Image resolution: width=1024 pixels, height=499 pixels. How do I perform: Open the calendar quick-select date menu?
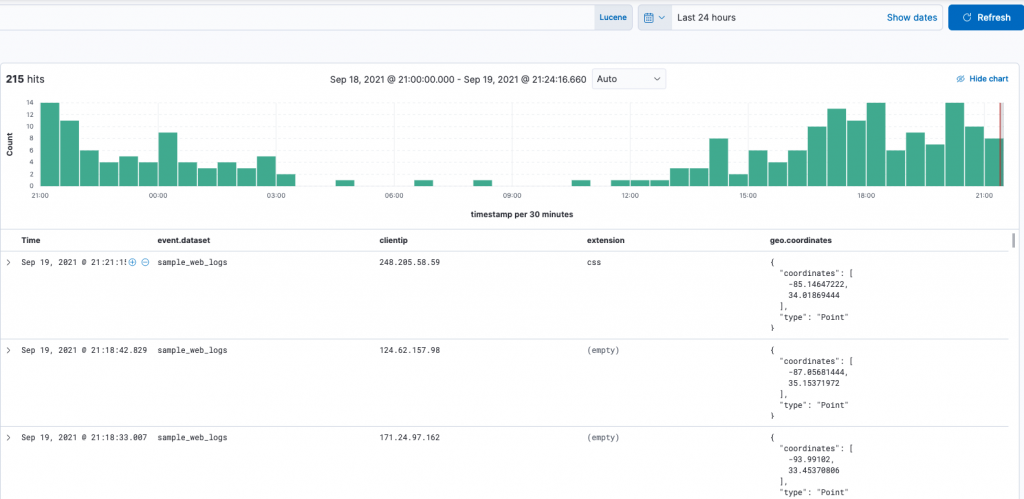click(x=654, y=18)
